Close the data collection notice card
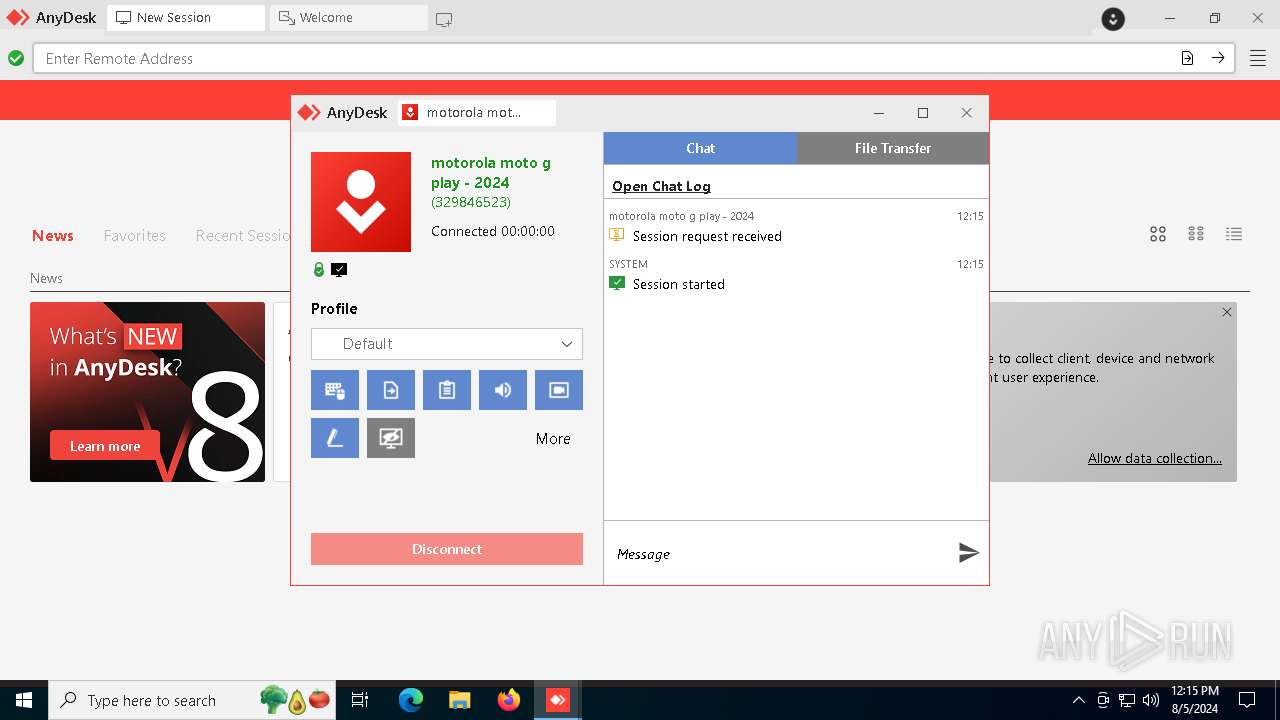 click(x=1227, y=312)
